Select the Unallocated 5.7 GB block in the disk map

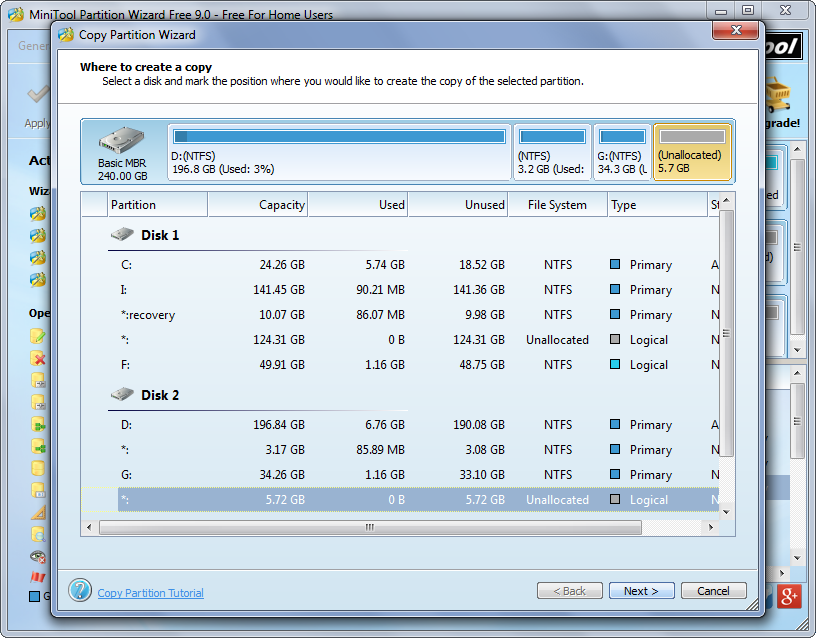tap(692, 151)
